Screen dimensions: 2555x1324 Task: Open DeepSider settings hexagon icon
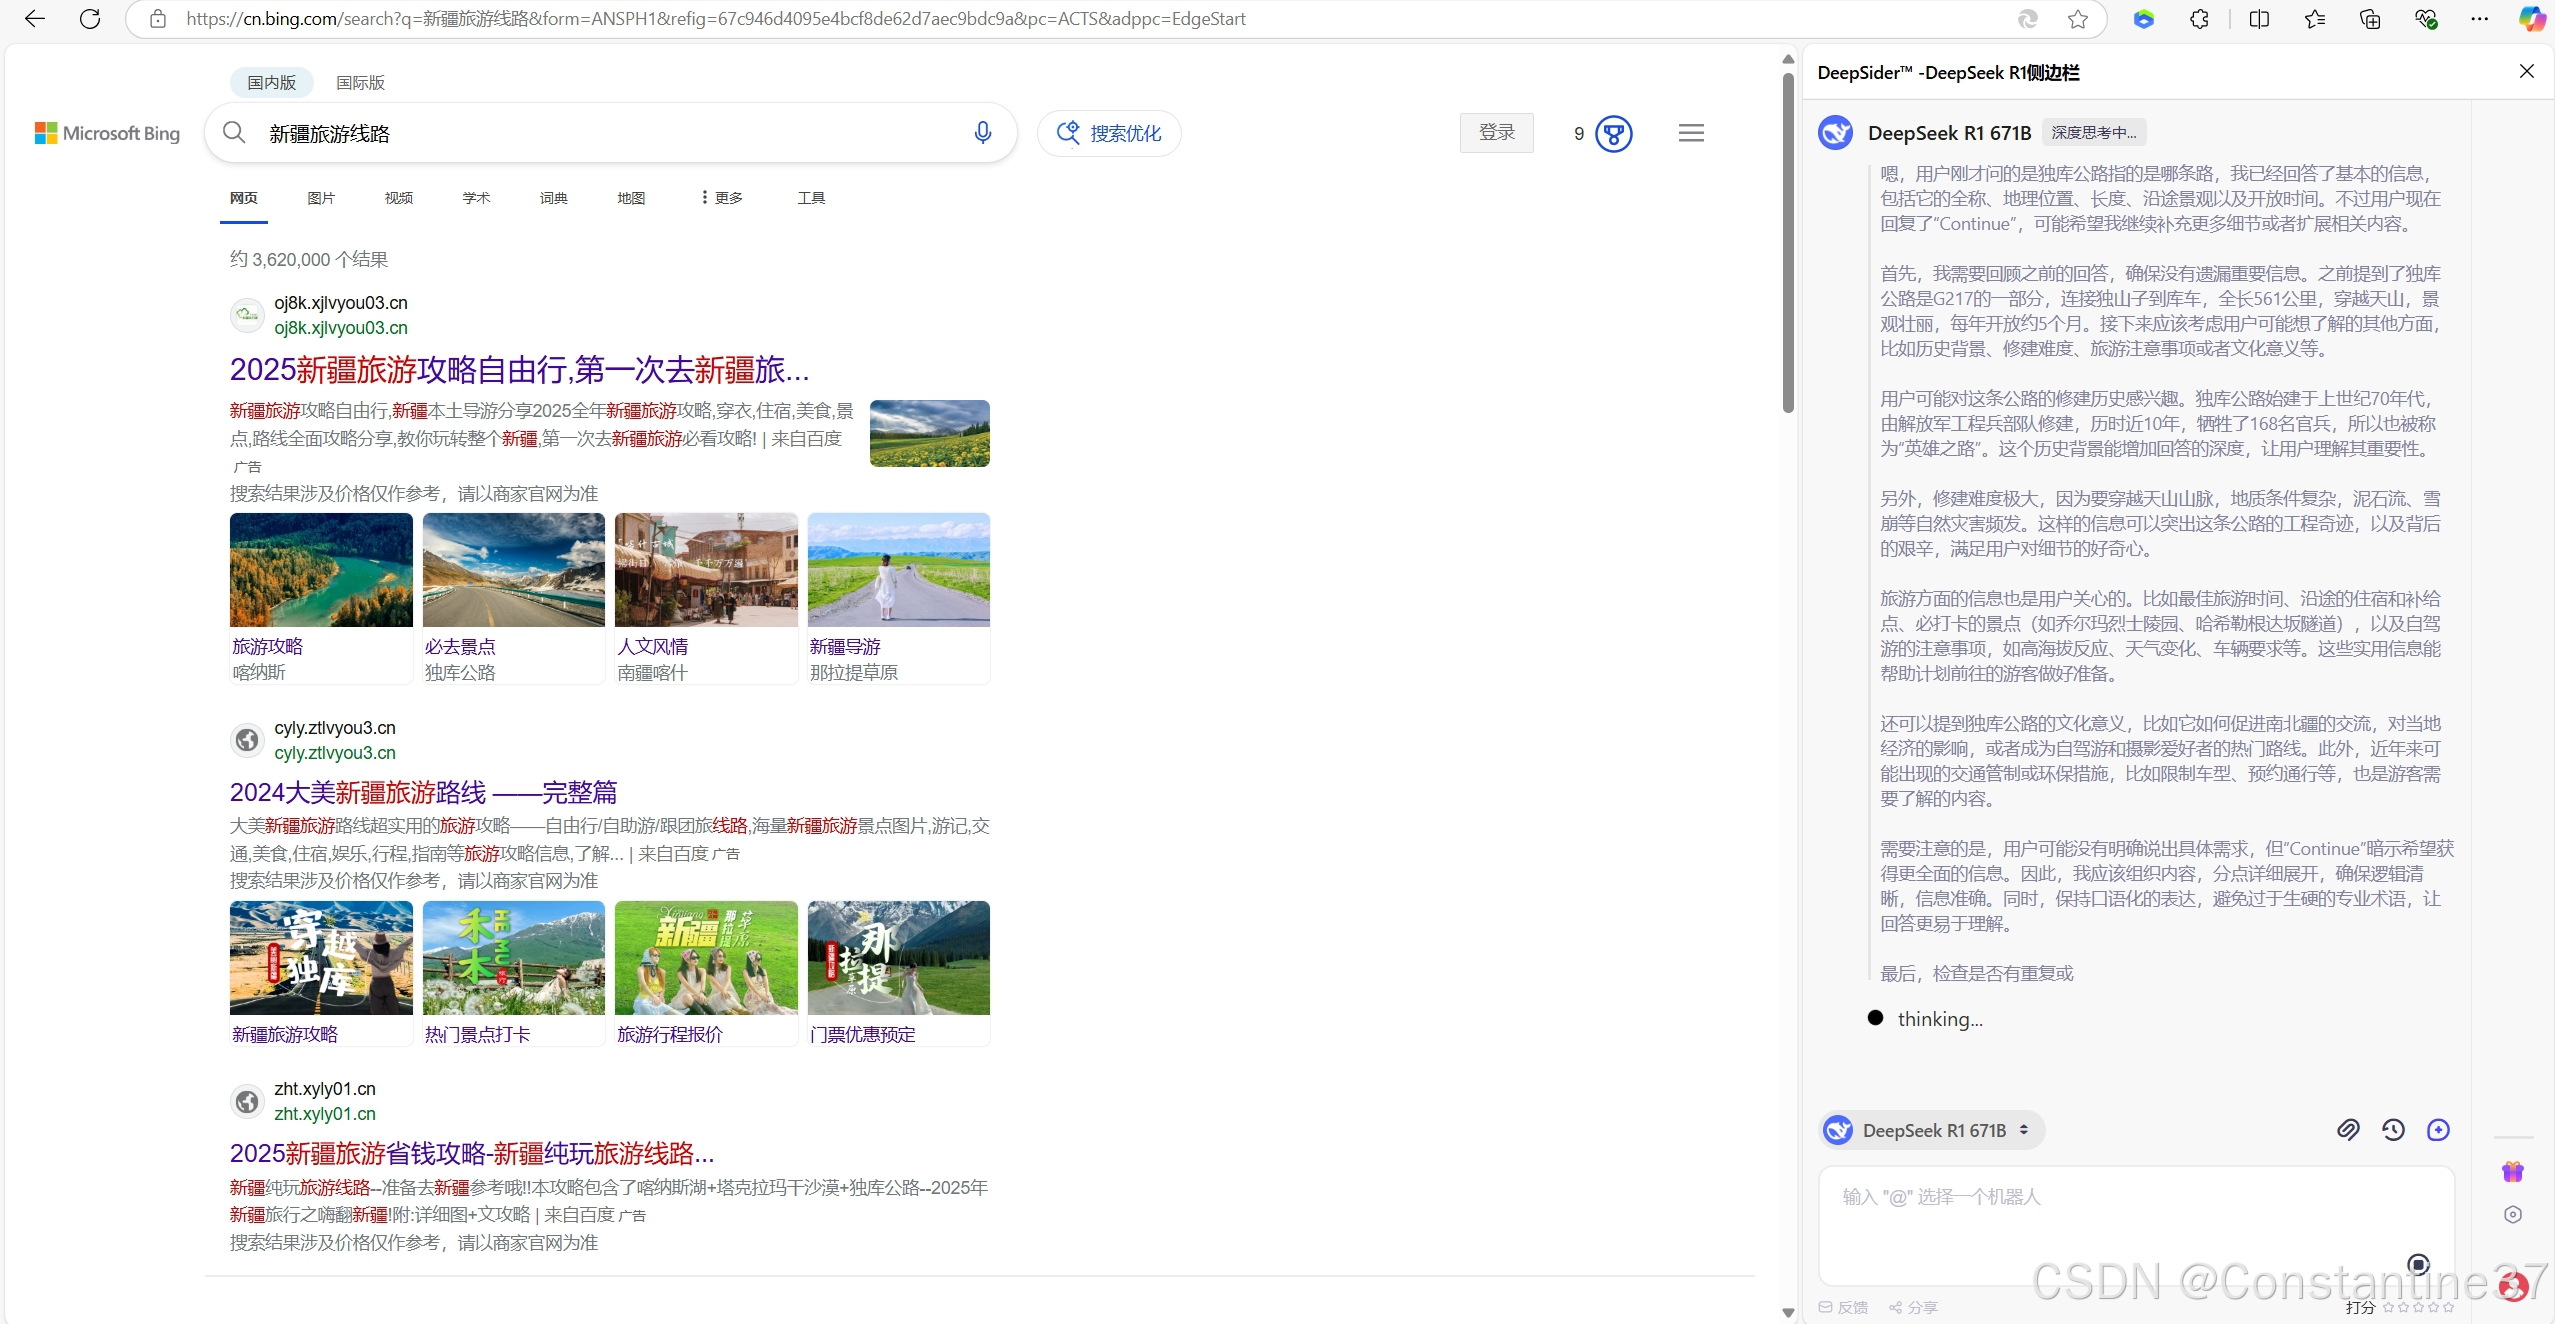[x=2513, y=1215]
